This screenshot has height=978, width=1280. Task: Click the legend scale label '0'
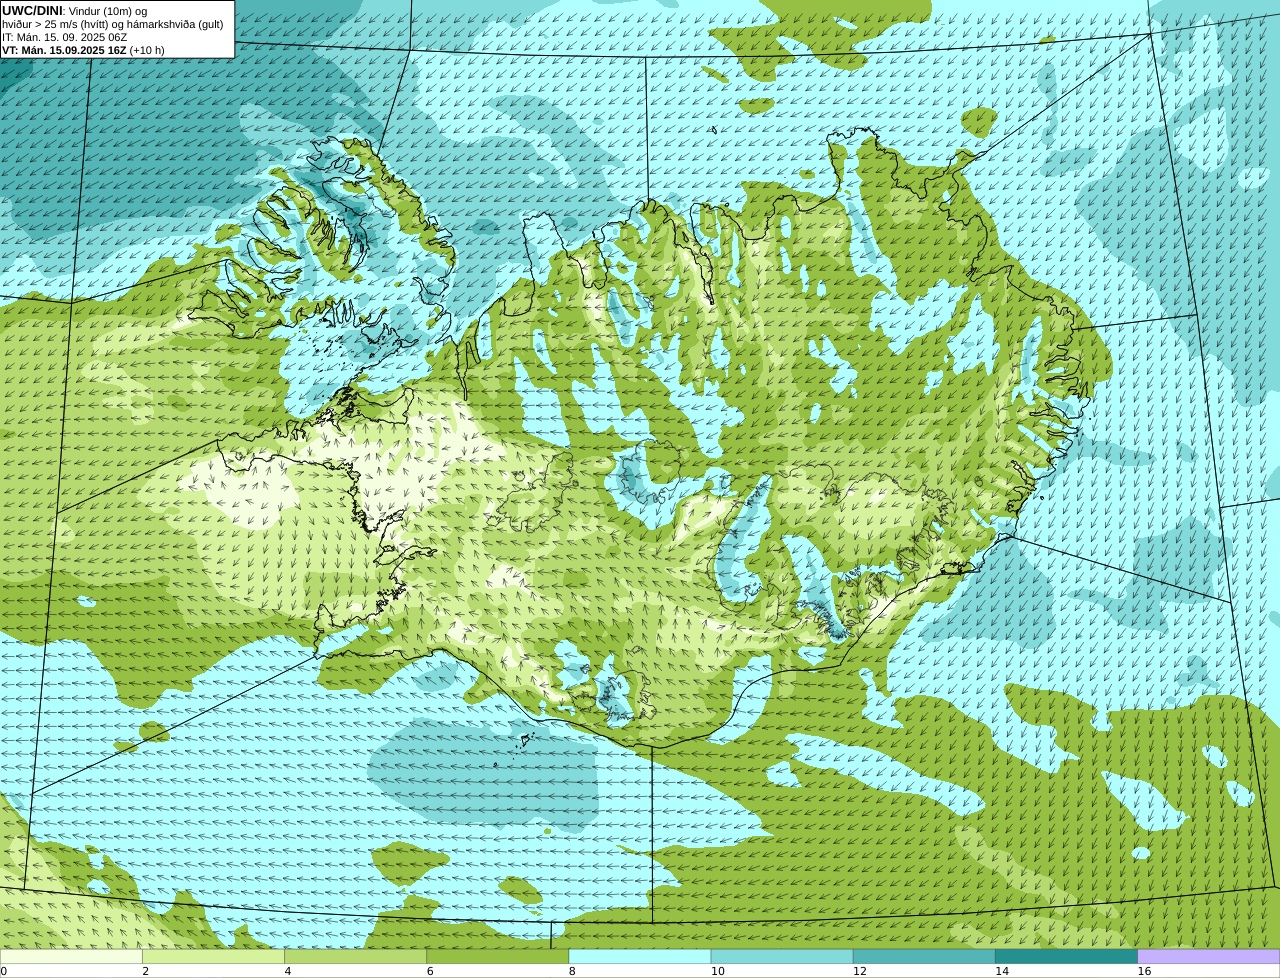click(3, 971)
